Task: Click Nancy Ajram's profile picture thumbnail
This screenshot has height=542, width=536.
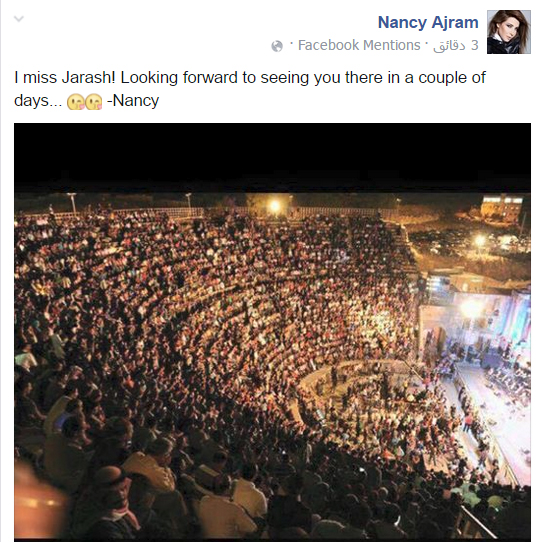Action: point(509,32)
